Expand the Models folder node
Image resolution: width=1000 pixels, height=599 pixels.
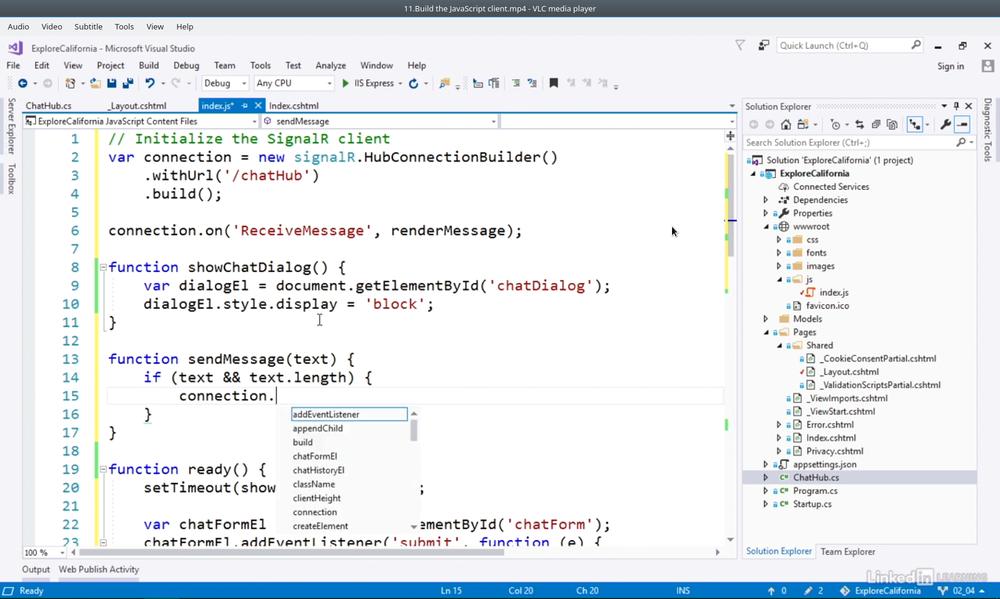(x=766, y=319)
